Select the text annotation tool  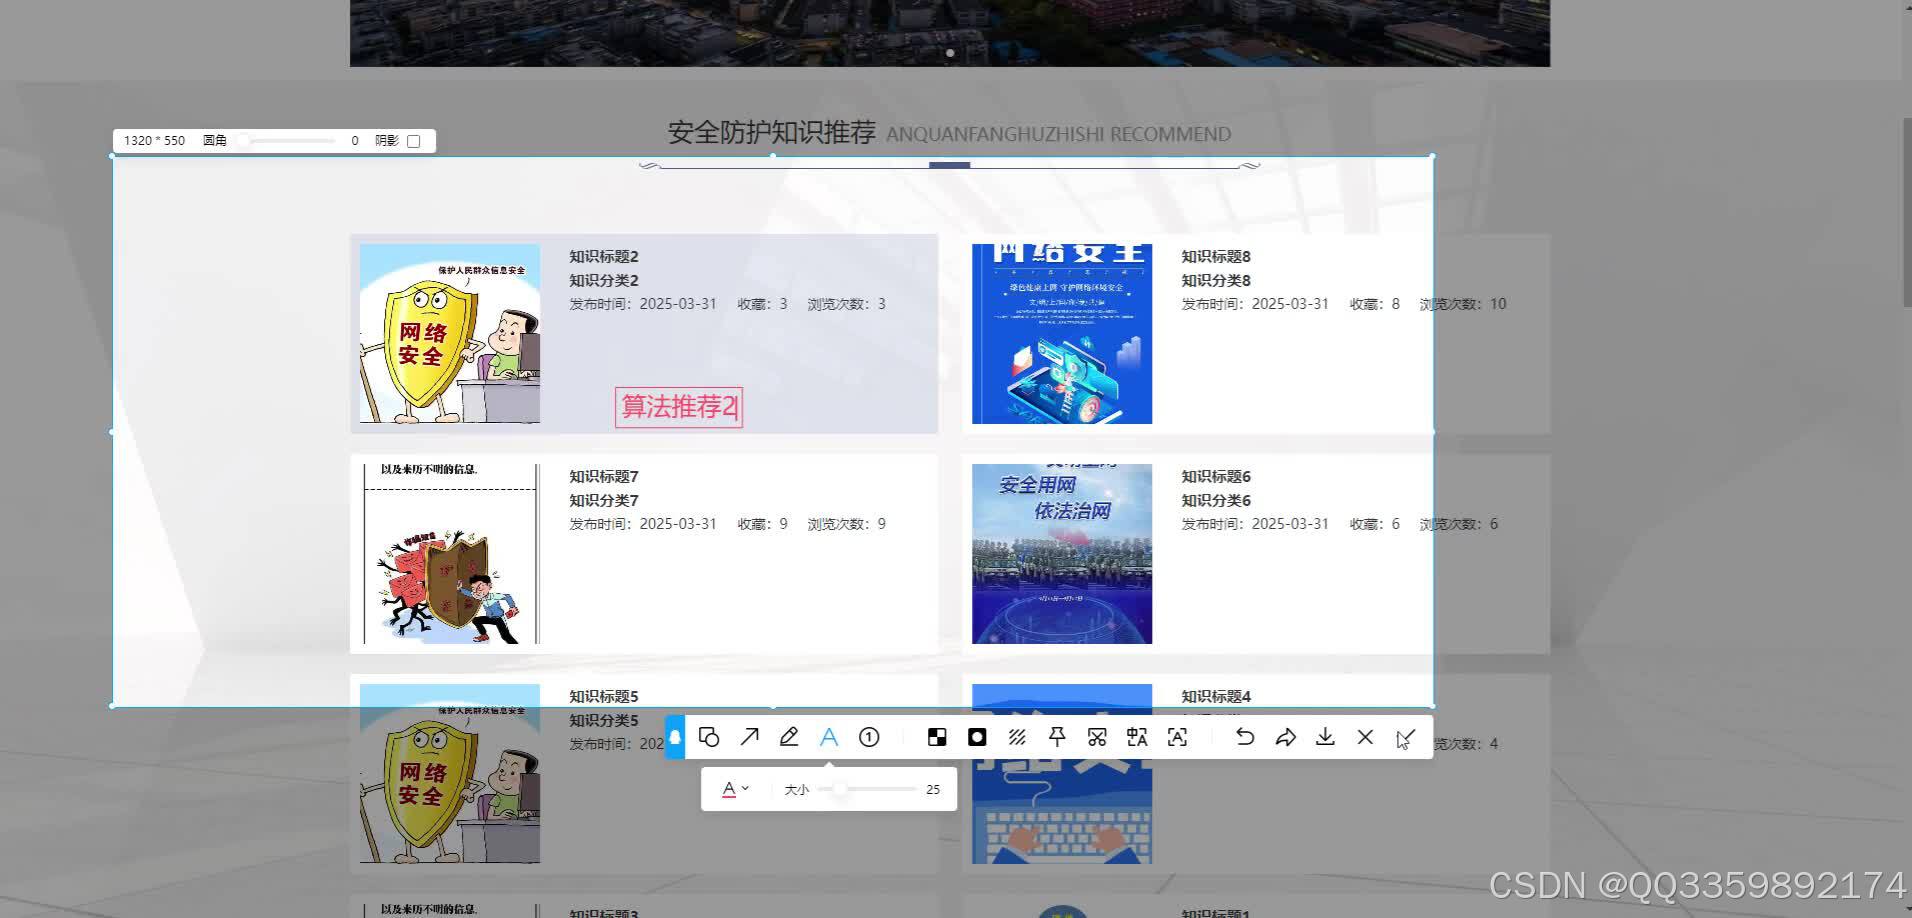[829, 737]
